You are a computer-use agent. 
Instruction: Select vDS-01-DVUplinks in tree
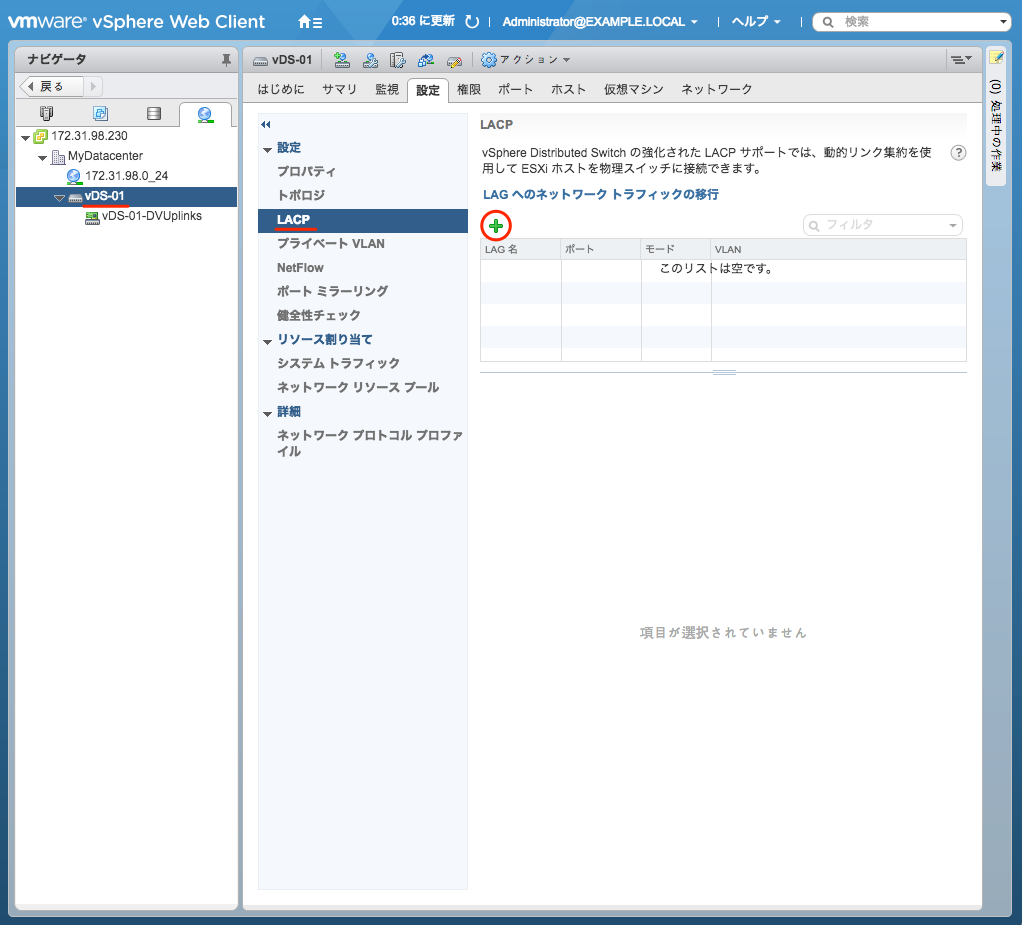point(152,216)
